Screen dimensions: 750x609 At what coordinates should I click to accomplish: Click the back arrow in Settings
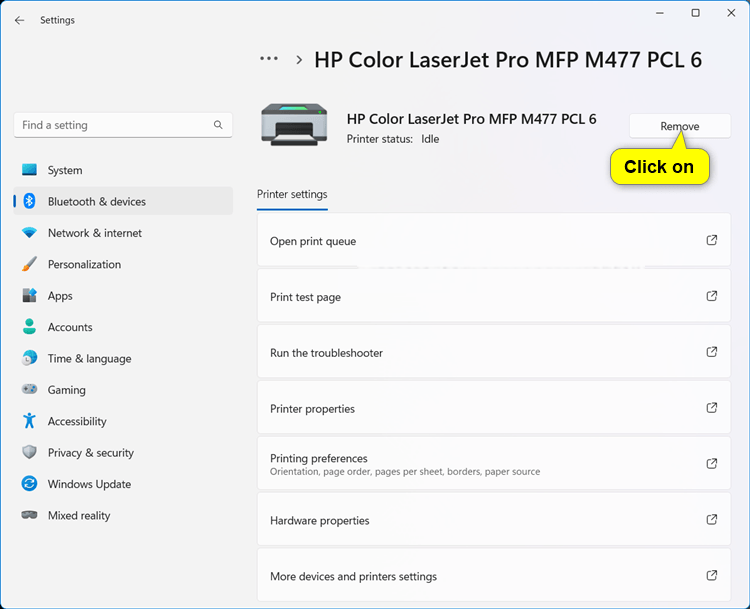click(19, 20)
